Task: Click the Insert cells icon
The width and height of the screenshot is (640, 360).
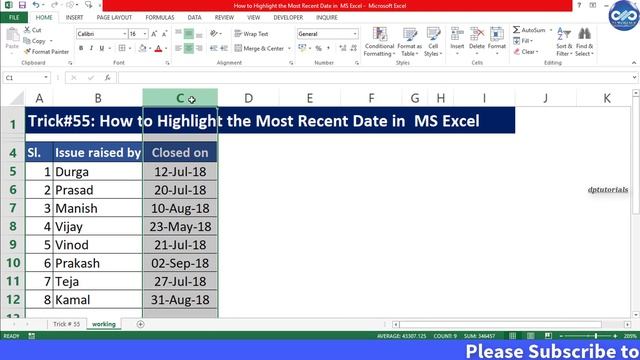Action: coord(457,33)
